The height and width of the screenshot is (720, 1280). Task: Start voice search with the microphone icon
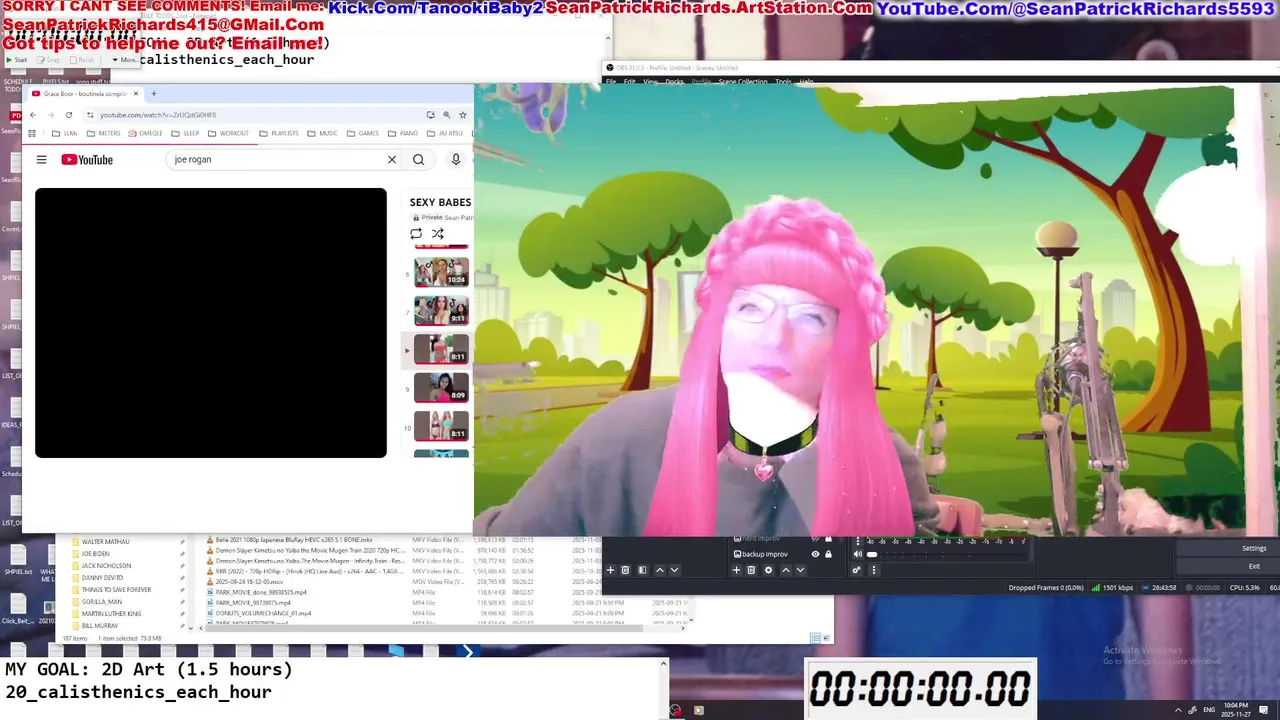tap(456, 159)
